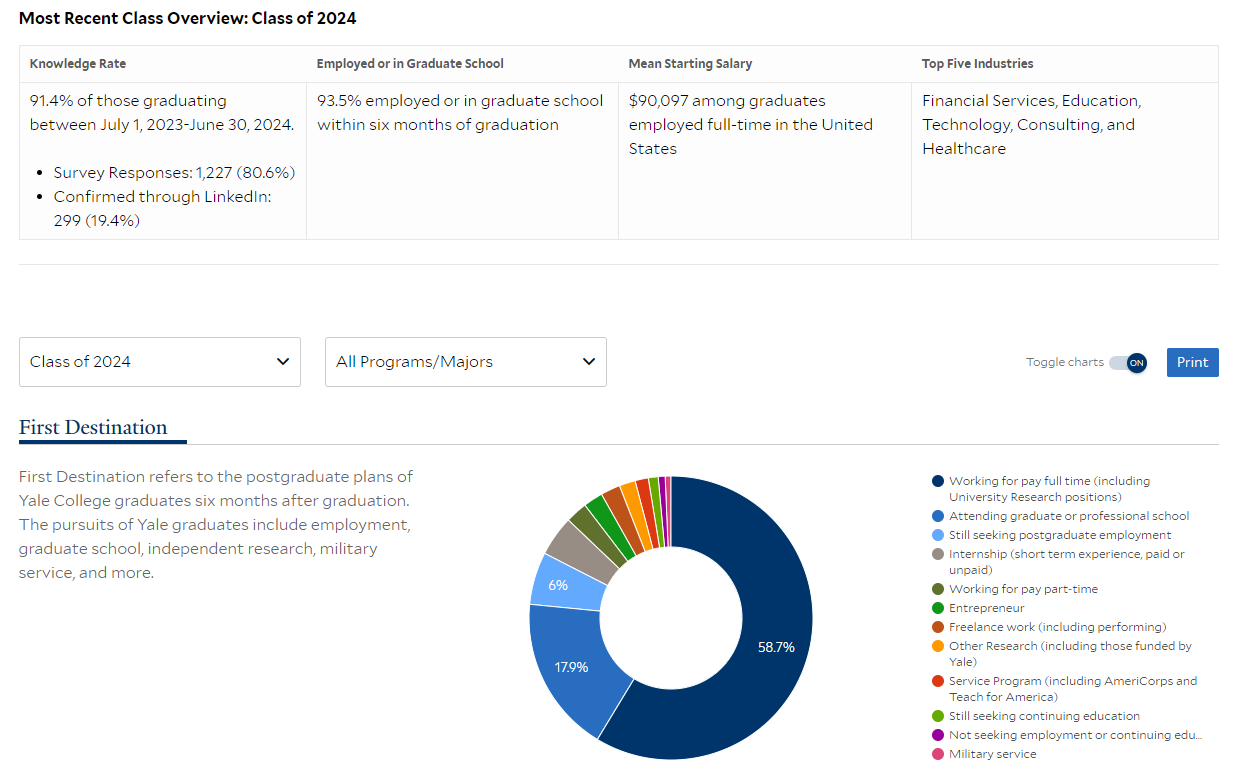The image size is (1237, 784).
Task: Click the 6% light blue donut segment
Action: tap(560, 584)
